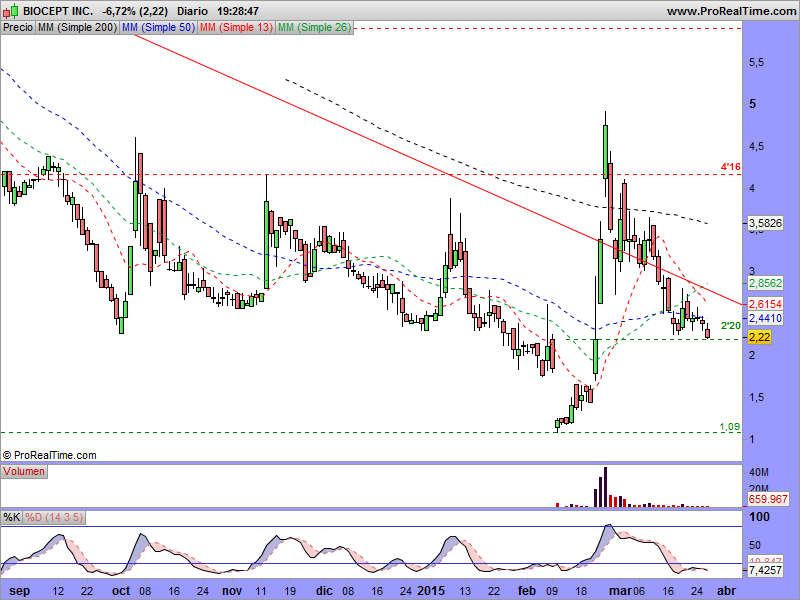Click the 2,8562 green value tag
Screen dimensions: 800x600
[765, 283]
